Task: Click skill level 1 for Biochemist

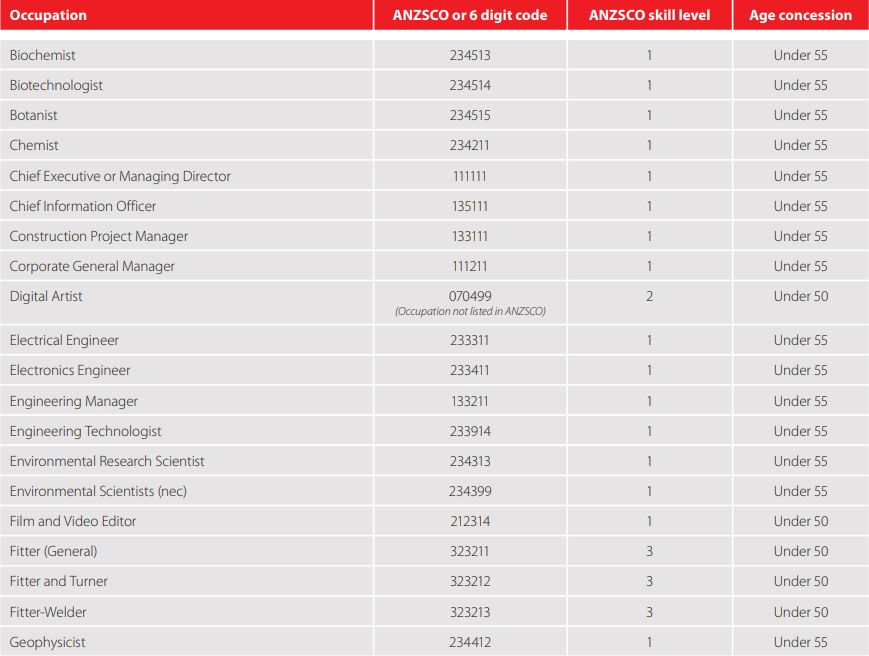Action: click(650, 55)
